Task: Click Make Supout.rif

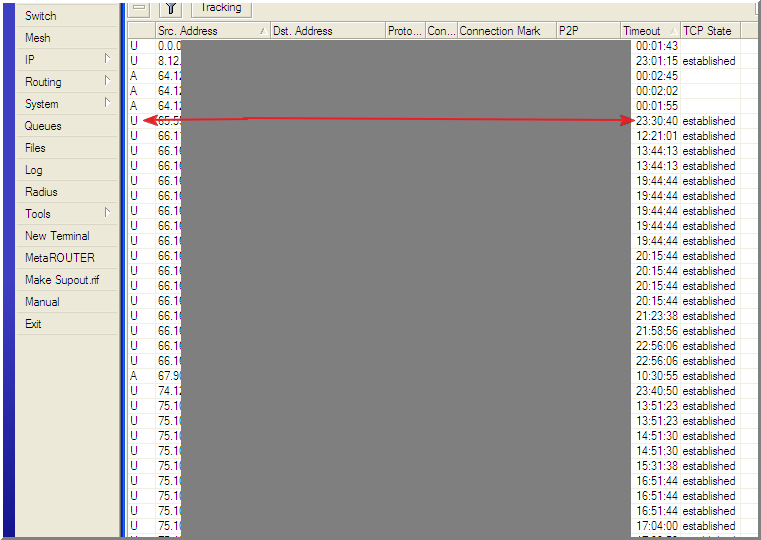Action: tap(67, 279)
